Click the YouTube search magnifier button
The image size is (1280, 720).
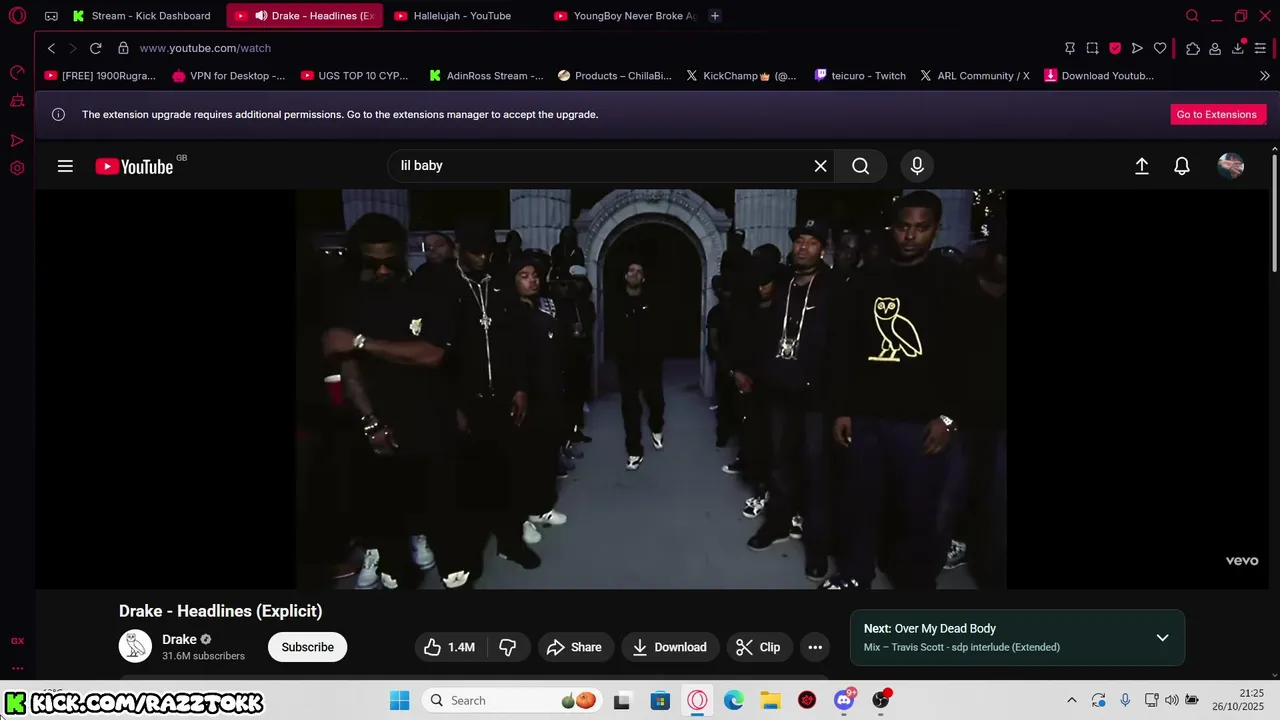point(861,166)
